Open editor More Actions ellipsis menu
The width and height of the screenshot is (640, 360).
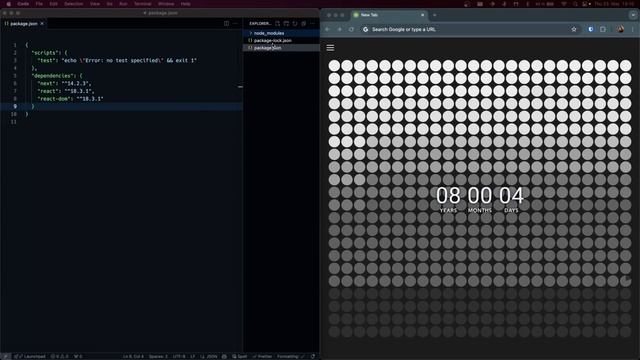click(x=235, y=24)
